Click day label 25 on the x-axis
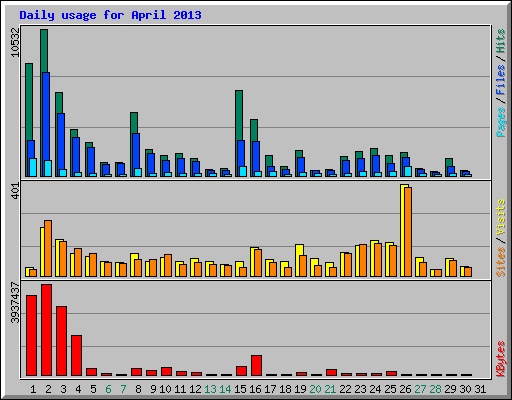This screenshot has height=400, width=512. click(x=390, y=389)
